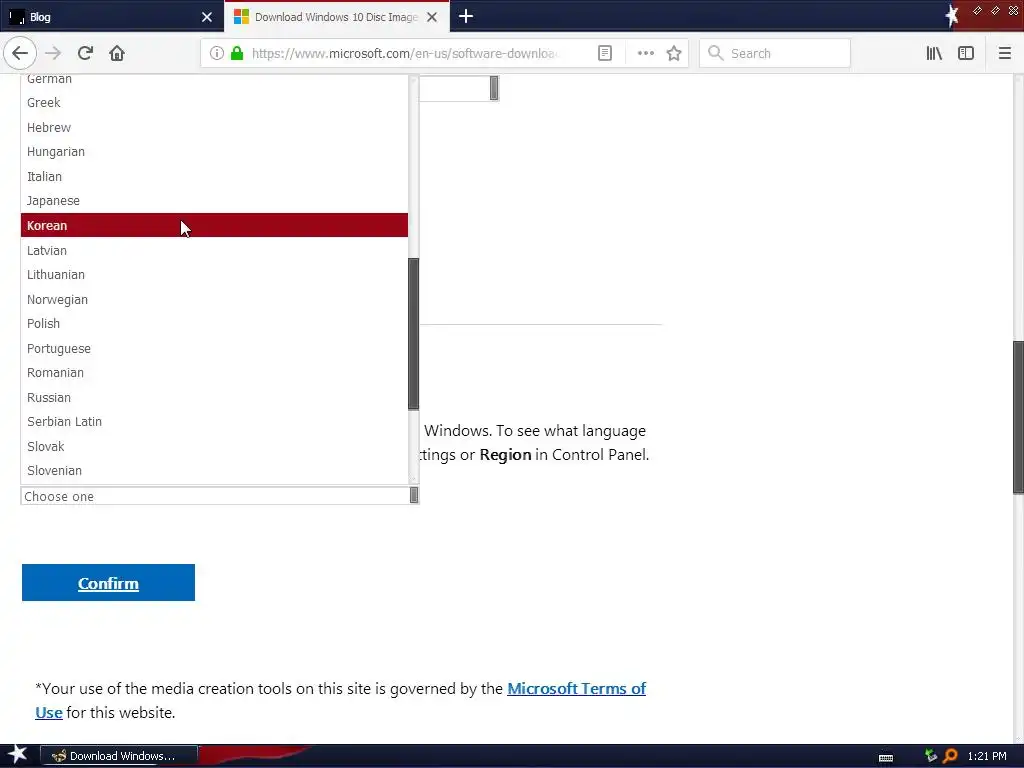Show sidebars using the sidebar icon
1024x768 pixels.
(966, 53)
